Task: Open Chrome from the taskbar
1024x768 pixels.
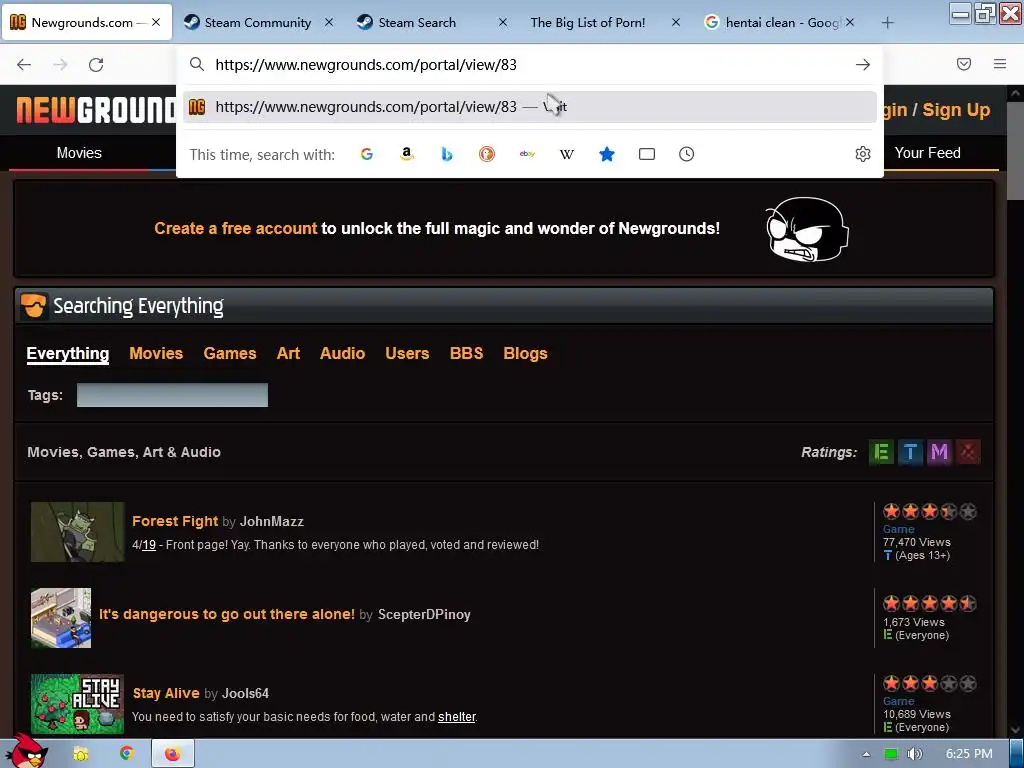Action: pos(127,754)
